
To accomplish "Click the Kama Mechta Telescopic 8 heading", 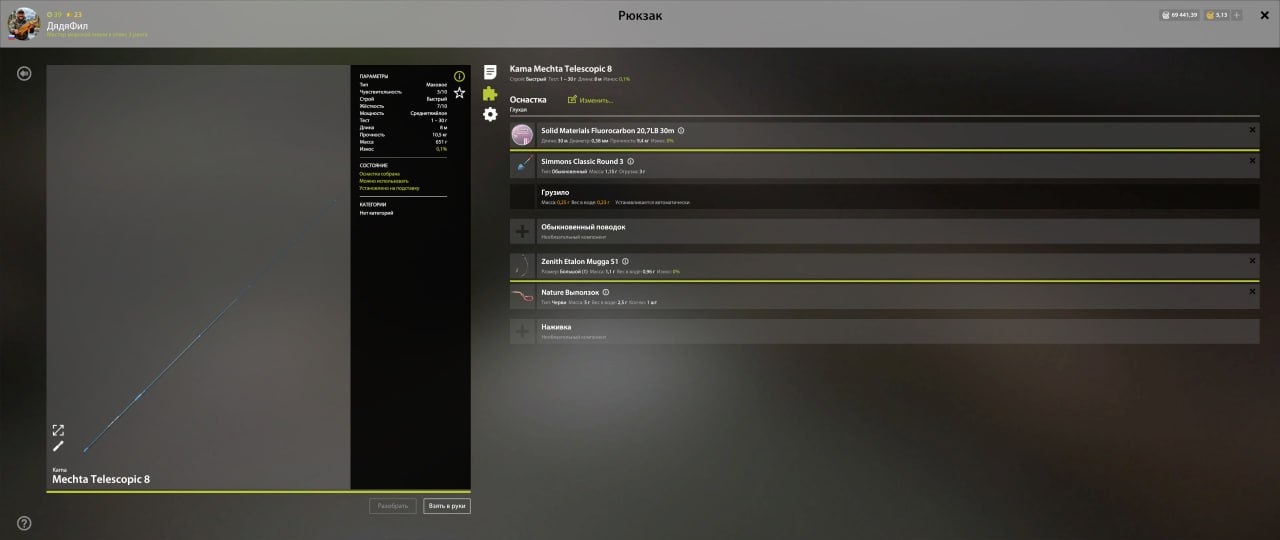I will coord(561,69).
